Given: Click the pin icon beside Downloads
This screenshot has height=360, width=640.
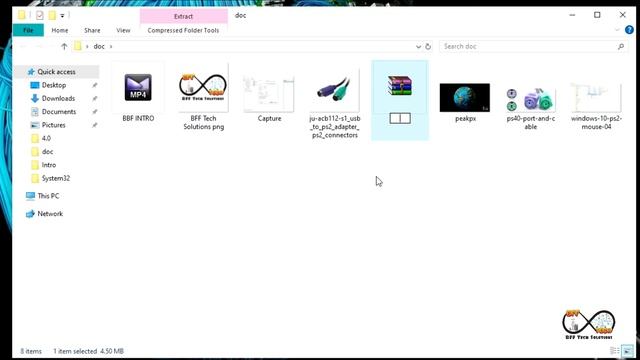Looking at the screenshot, I should (95, 98).
